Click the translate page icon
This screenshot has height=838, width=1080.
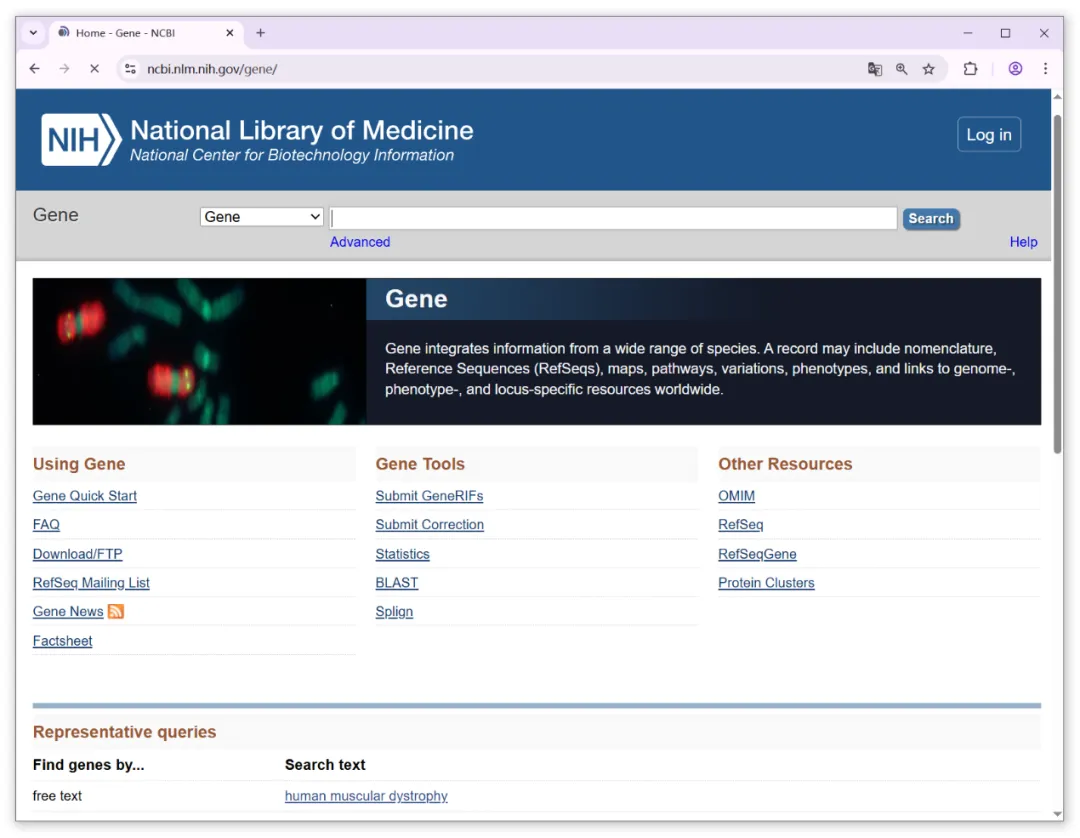click(875, 69)
